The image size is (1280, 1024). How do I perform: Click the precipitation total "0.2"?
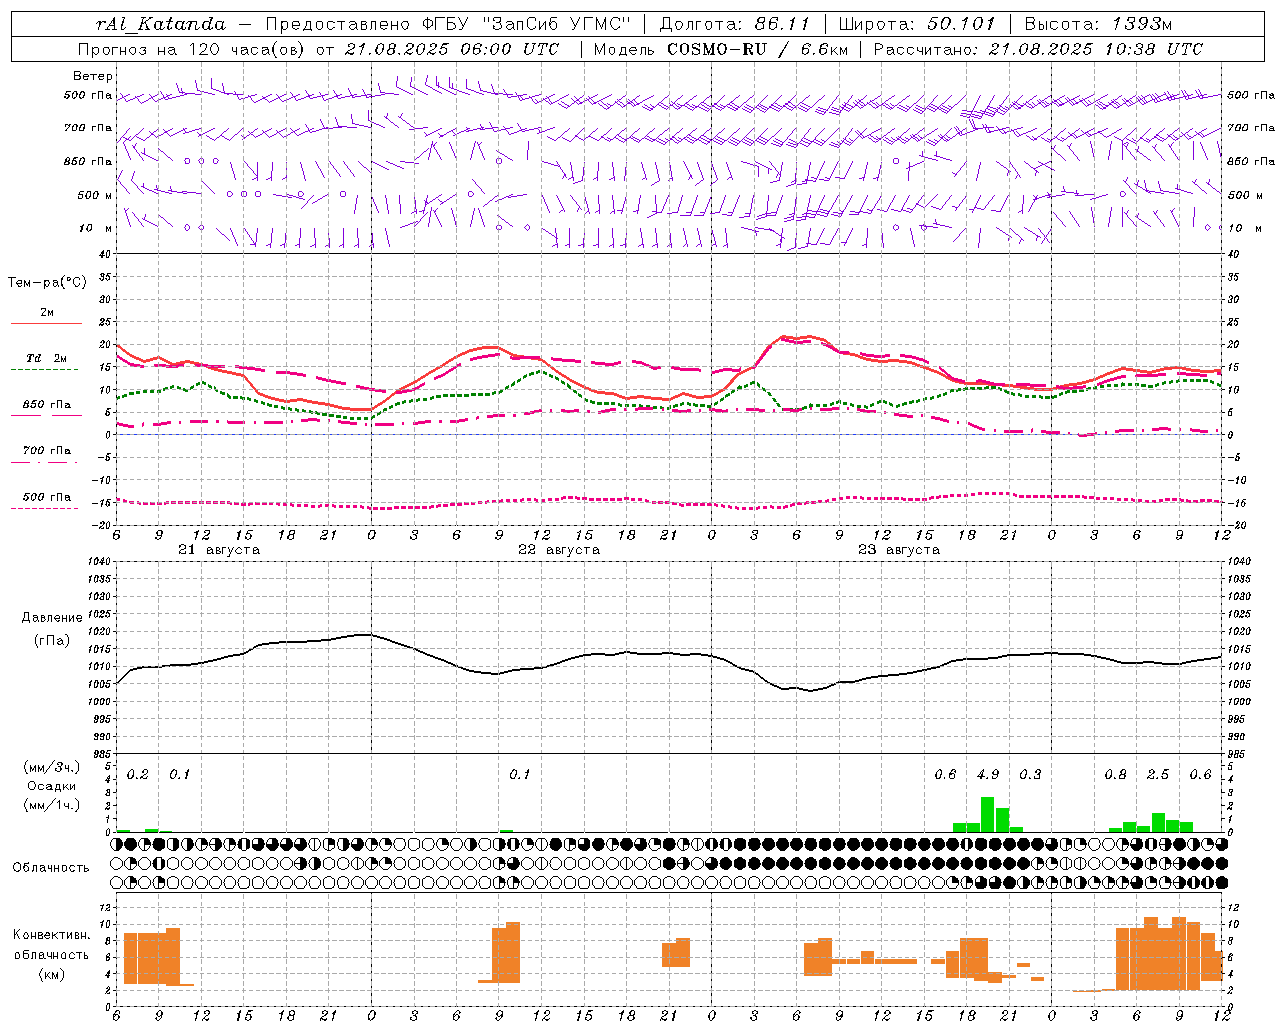tap(138, 775)
